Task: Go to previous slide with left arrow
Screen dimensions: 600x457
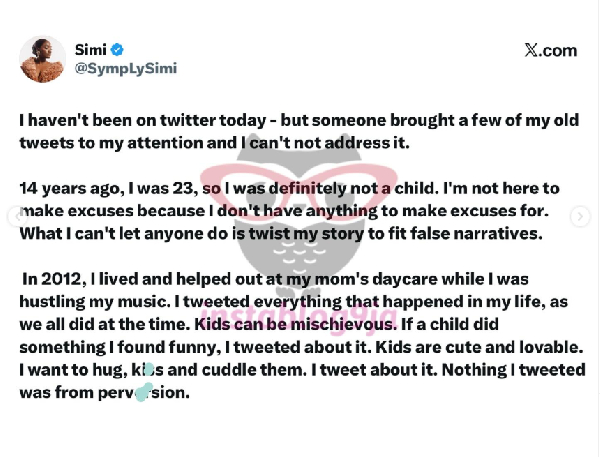Action: [x=14, y=216]
